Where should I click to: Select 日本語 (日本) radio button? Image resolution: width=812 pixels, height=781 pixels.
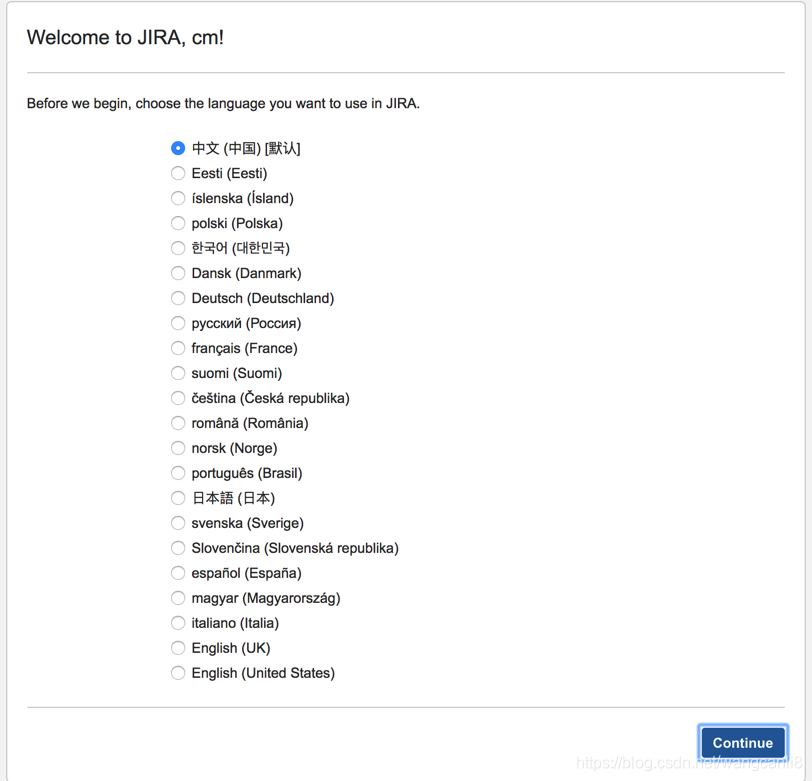pyautogui.click(x=178, y=498)
